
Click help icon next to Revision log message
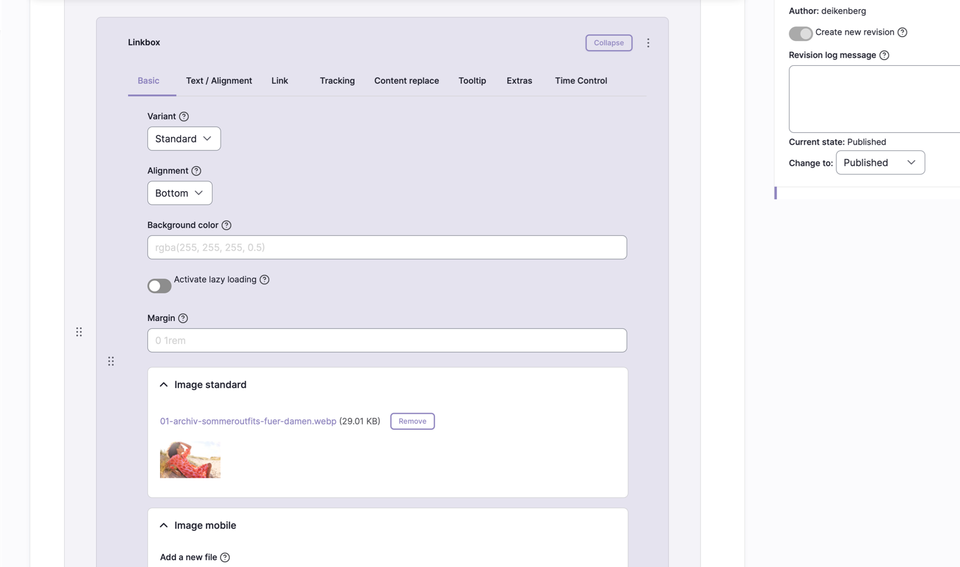coord(884,56)
